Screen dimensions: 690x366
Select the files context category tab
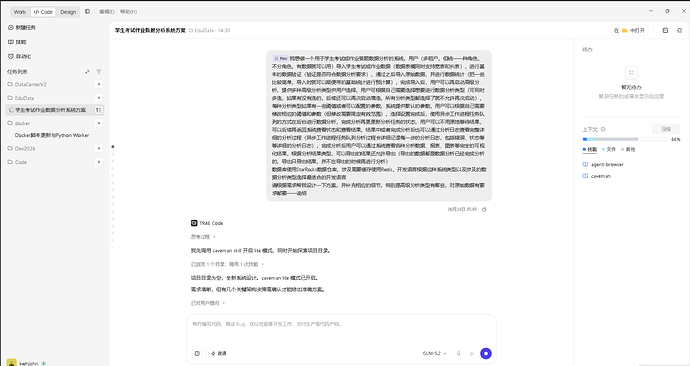coord(609,150)
